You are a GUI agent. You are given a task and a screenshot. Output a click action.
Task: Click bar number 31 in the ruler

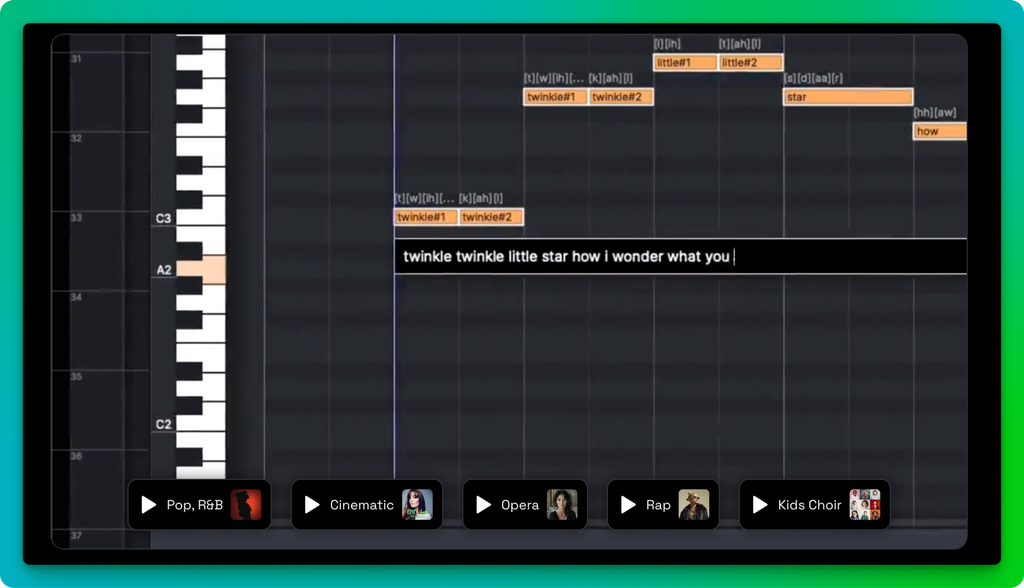76,59
